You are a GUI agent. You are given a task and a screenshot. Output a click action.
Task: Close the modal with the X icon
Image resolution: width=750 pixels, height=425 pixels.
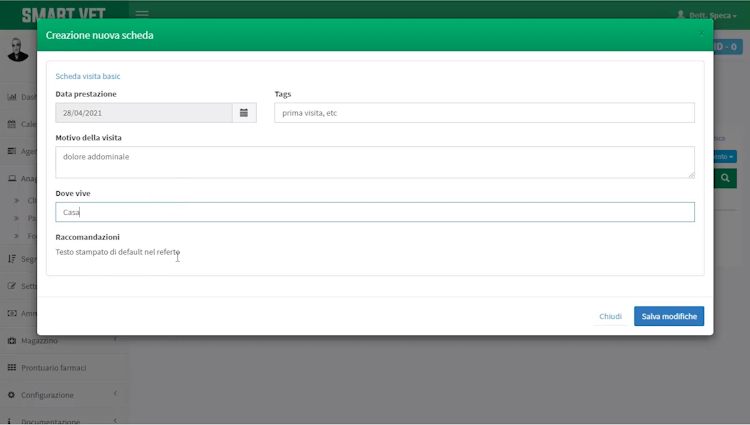click(x=701, y=33)
